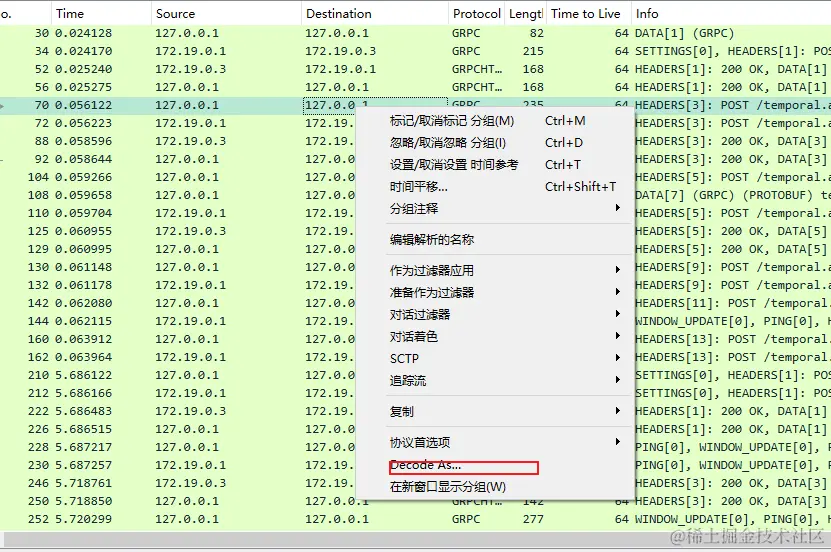
Task: Select Decode As... in context menu
Action: [x=495, y=466]
